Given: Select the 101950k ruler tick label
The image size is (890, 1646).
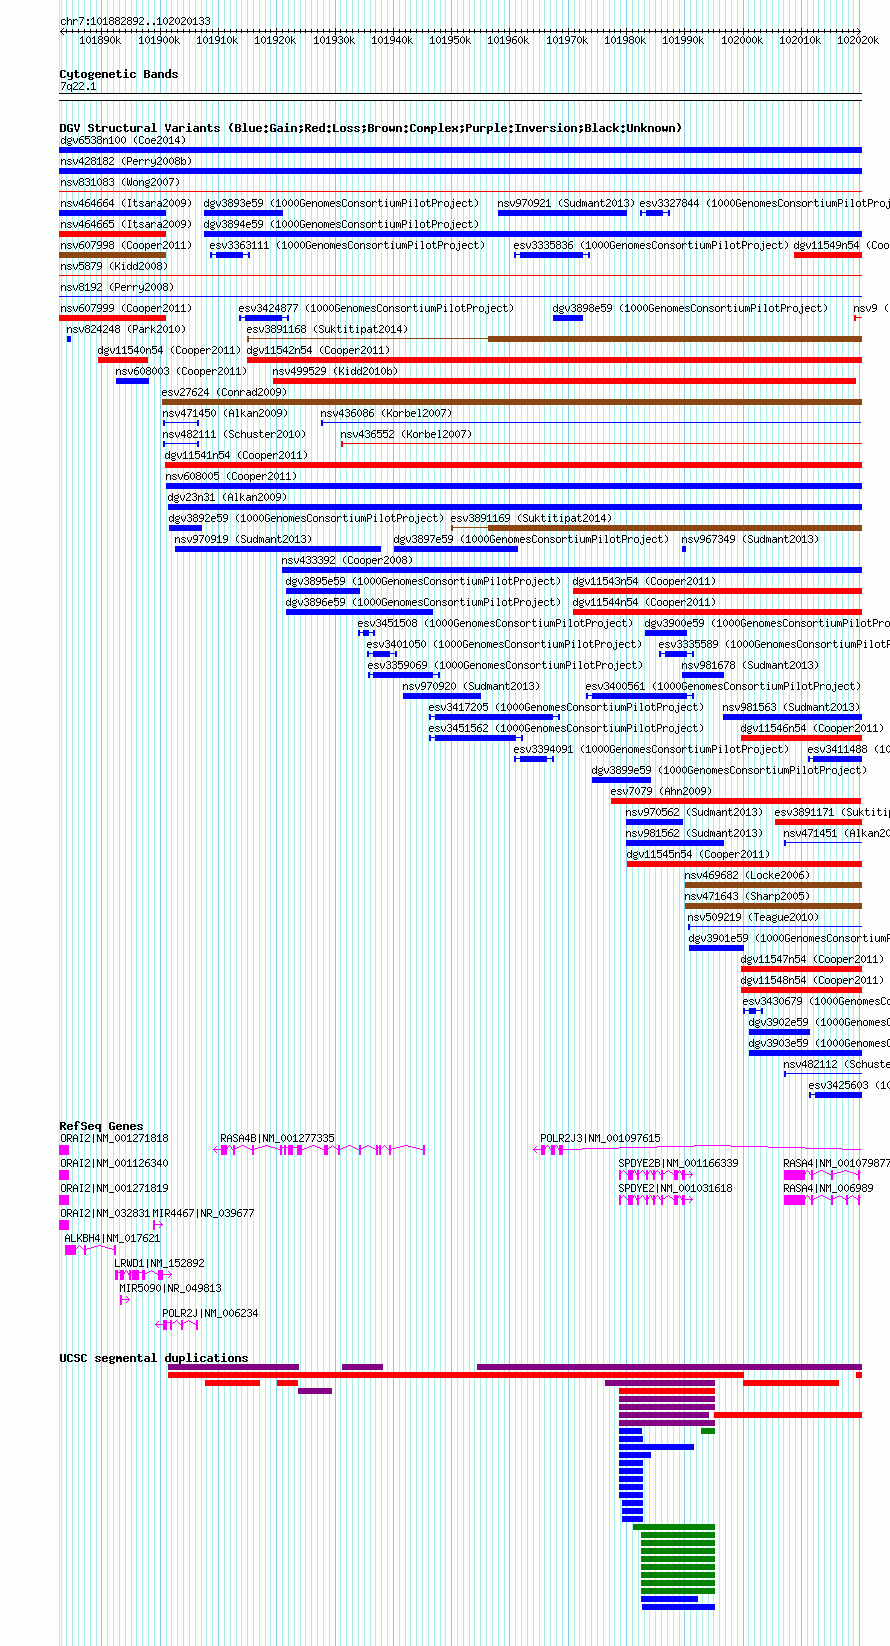Looking at the screenshot, I should pos(450,40).
